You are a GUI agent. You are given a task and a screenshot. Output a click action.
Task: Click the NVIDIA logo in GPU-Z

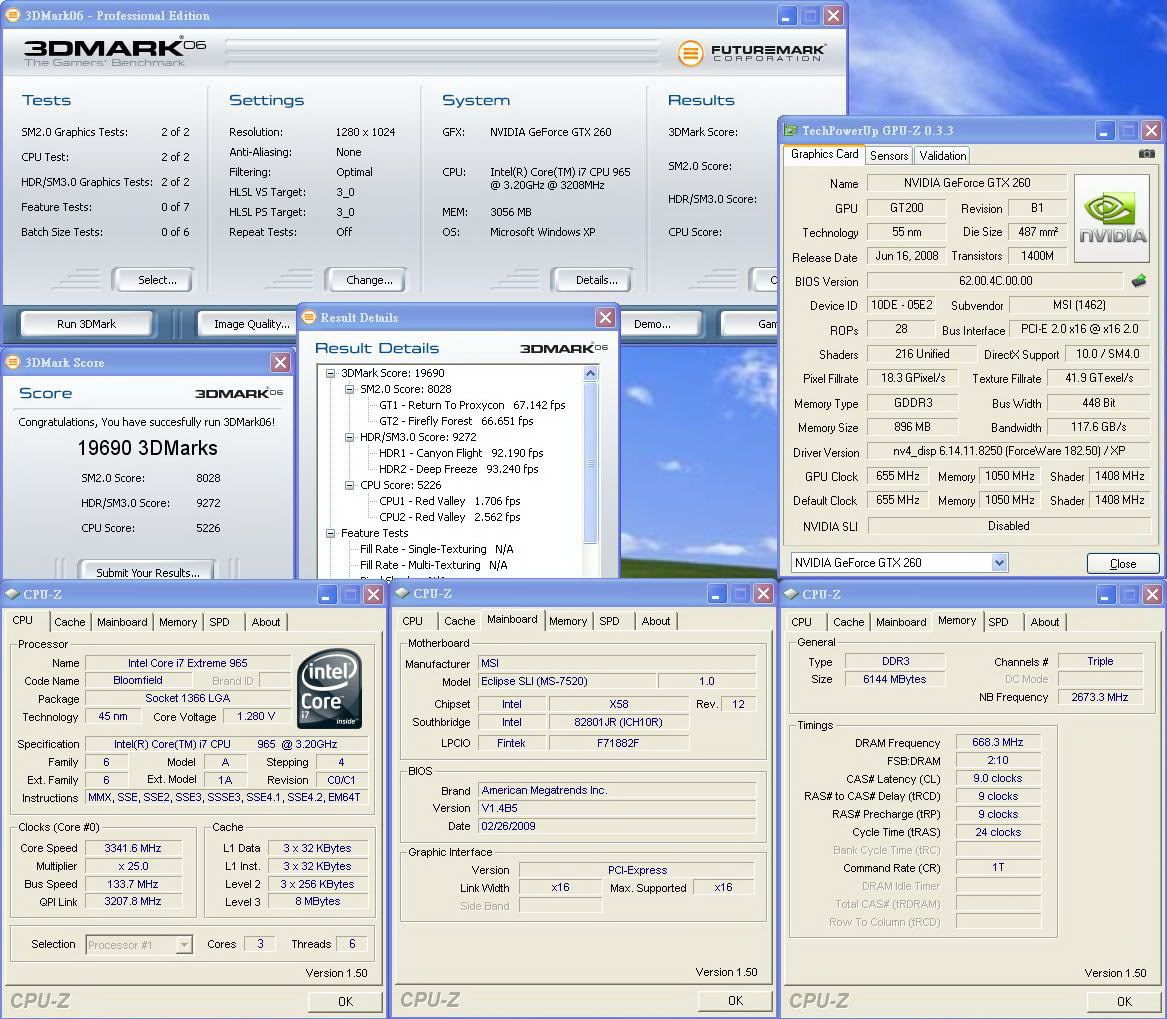[1112, 218]
